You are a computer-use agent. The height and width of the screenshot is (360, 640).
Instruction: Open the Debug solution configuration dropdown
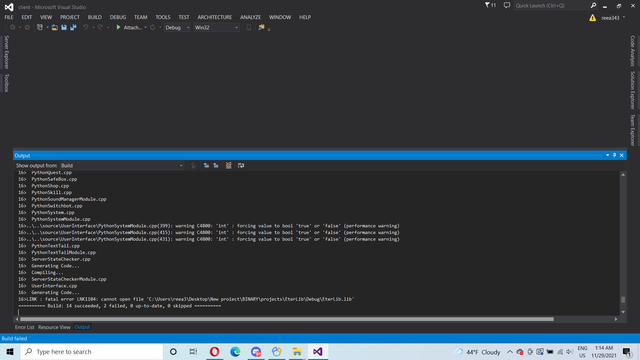[177, 27]
